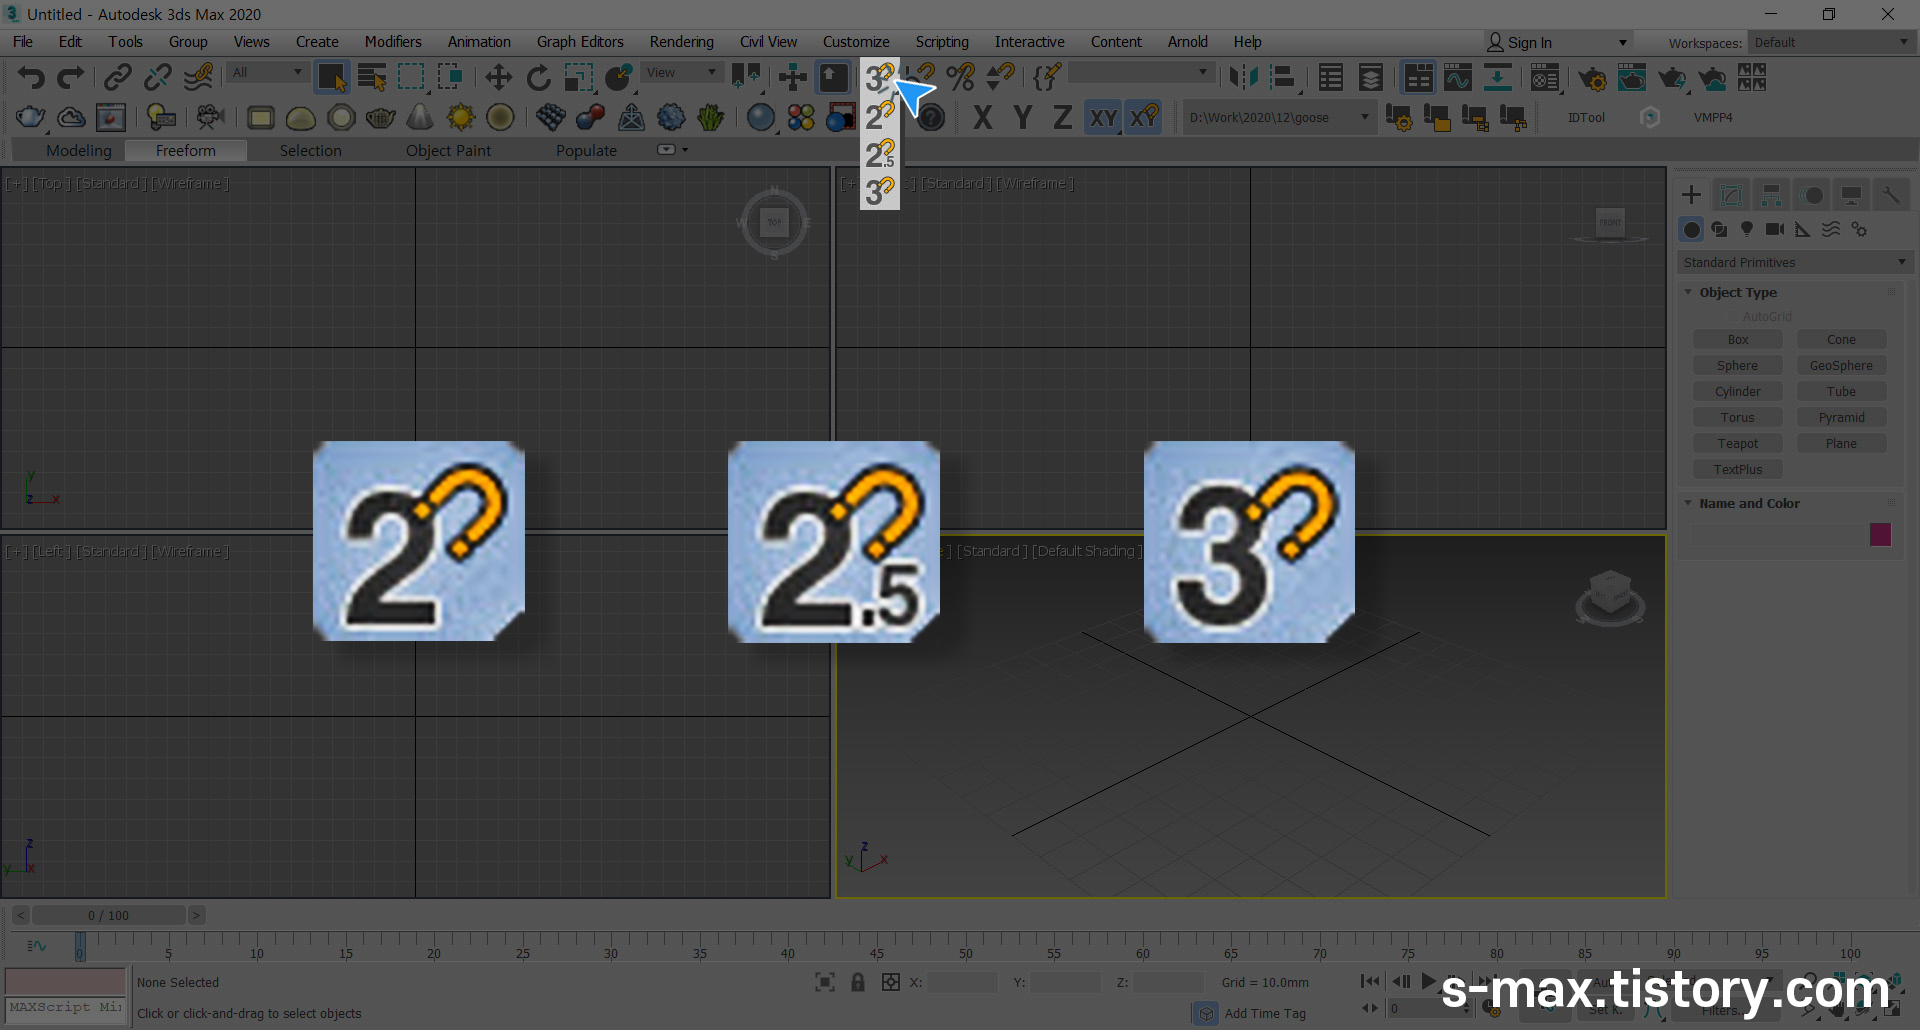The height and width of the screenshot is (1030, 1920).
Task: Open the Curve Editor icon
Action: [x=1458, y=77]
